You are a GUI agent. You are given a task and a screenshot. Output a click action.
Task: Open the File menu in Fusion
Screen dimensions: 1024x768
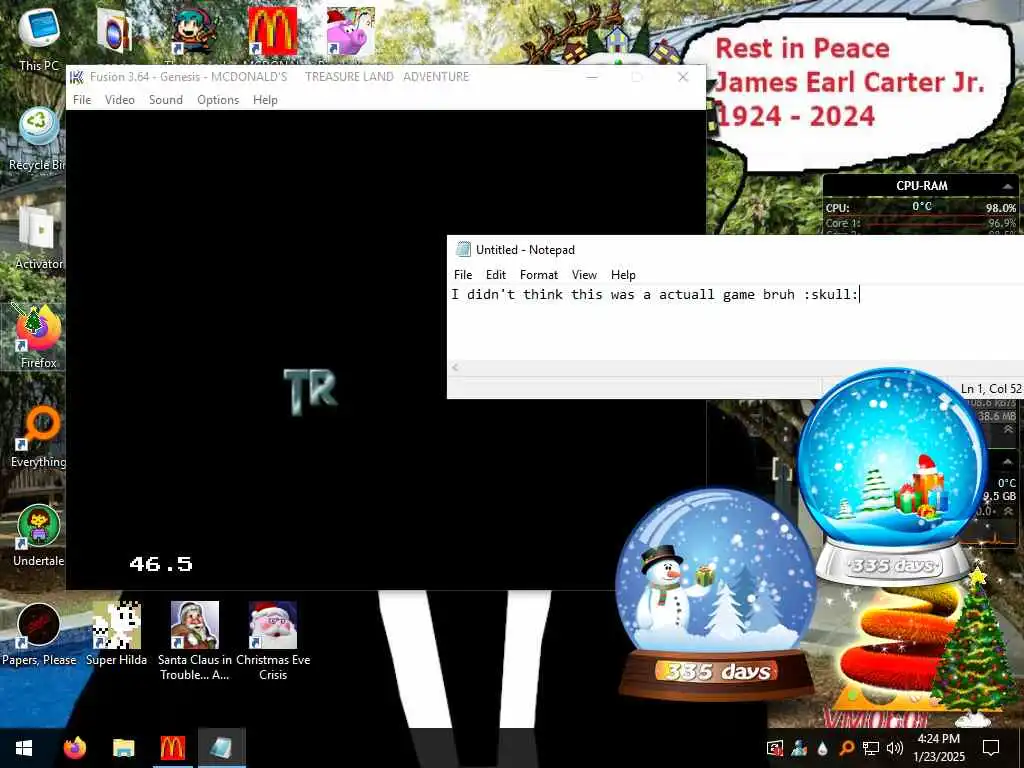(82, 99)
